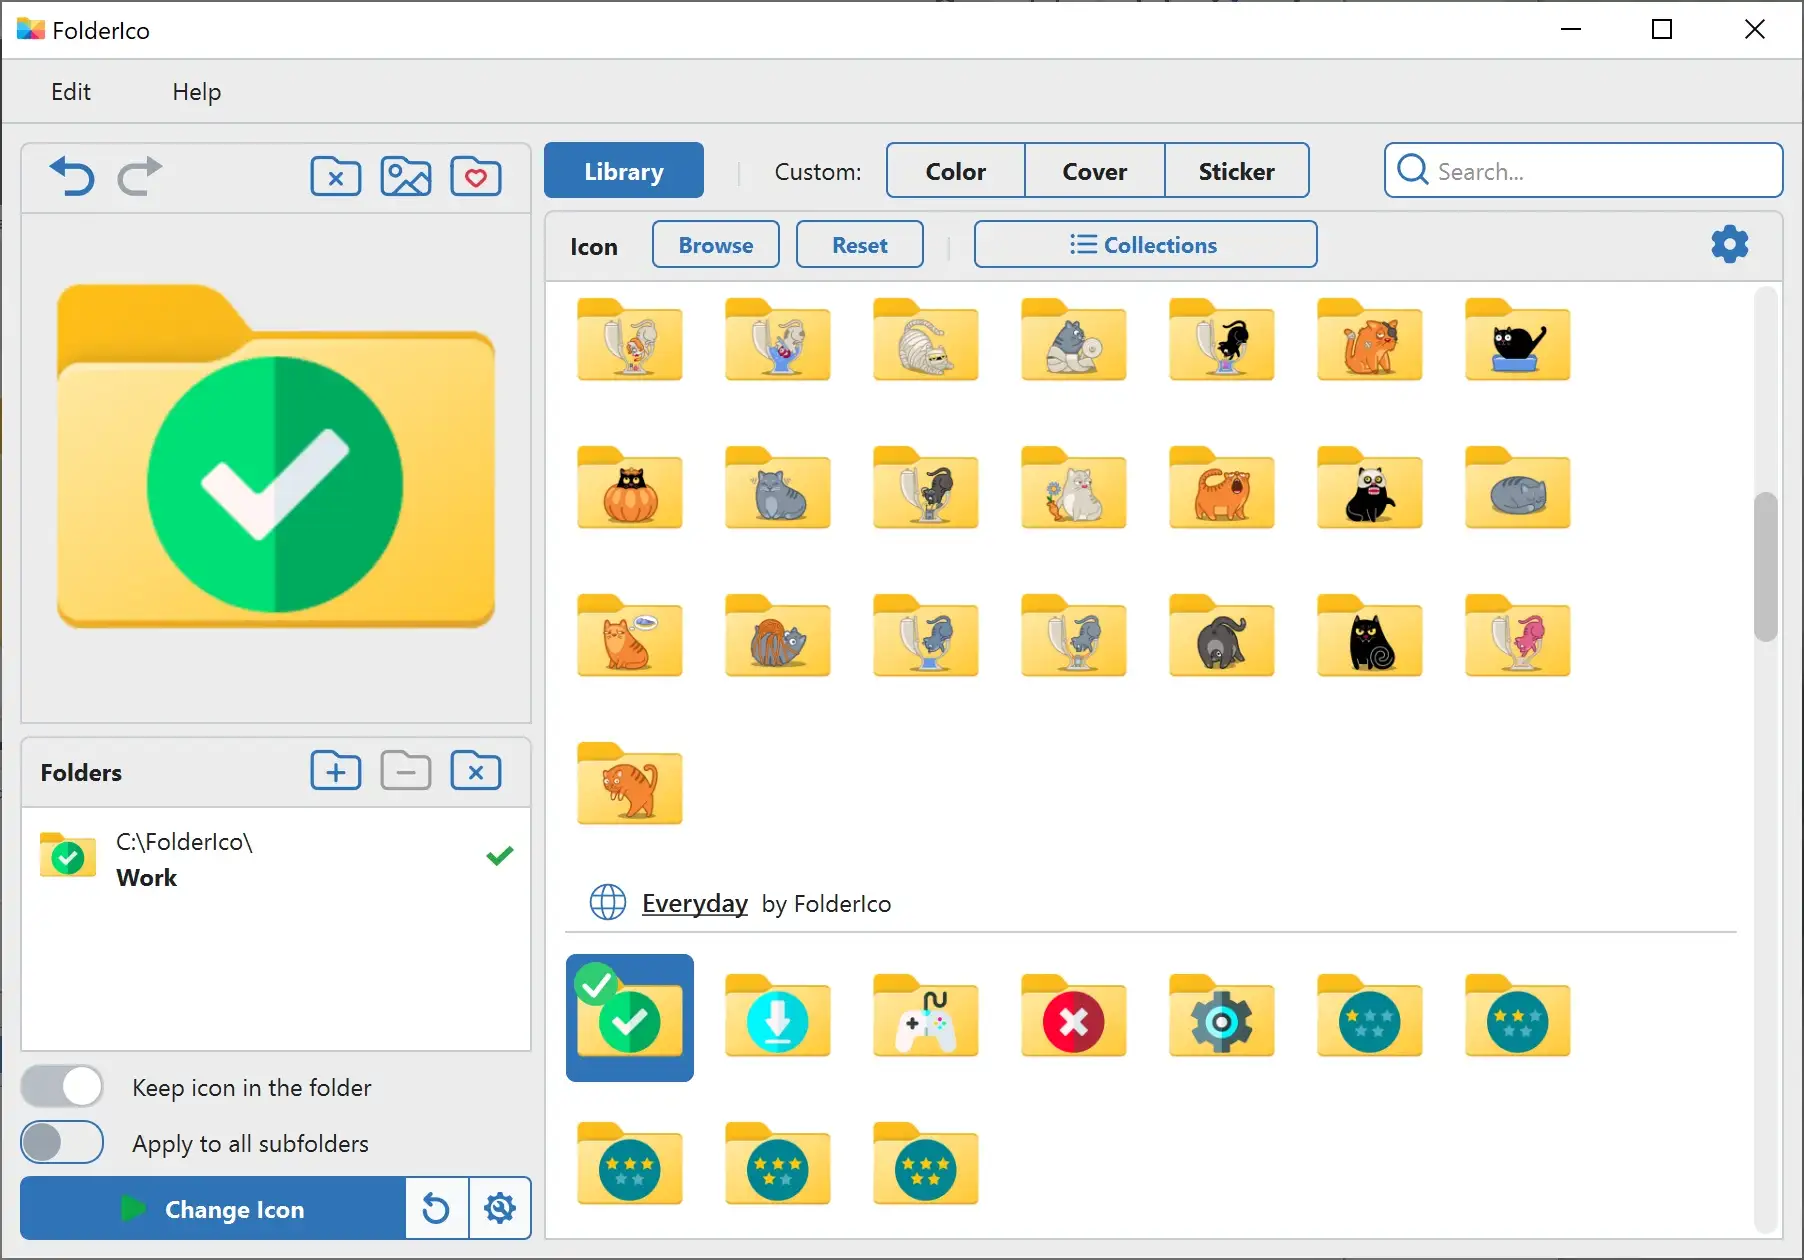The height and width of the screenshot is (1260, 1804).
Task: Switch to the Library tab
Action: point(624,171)
